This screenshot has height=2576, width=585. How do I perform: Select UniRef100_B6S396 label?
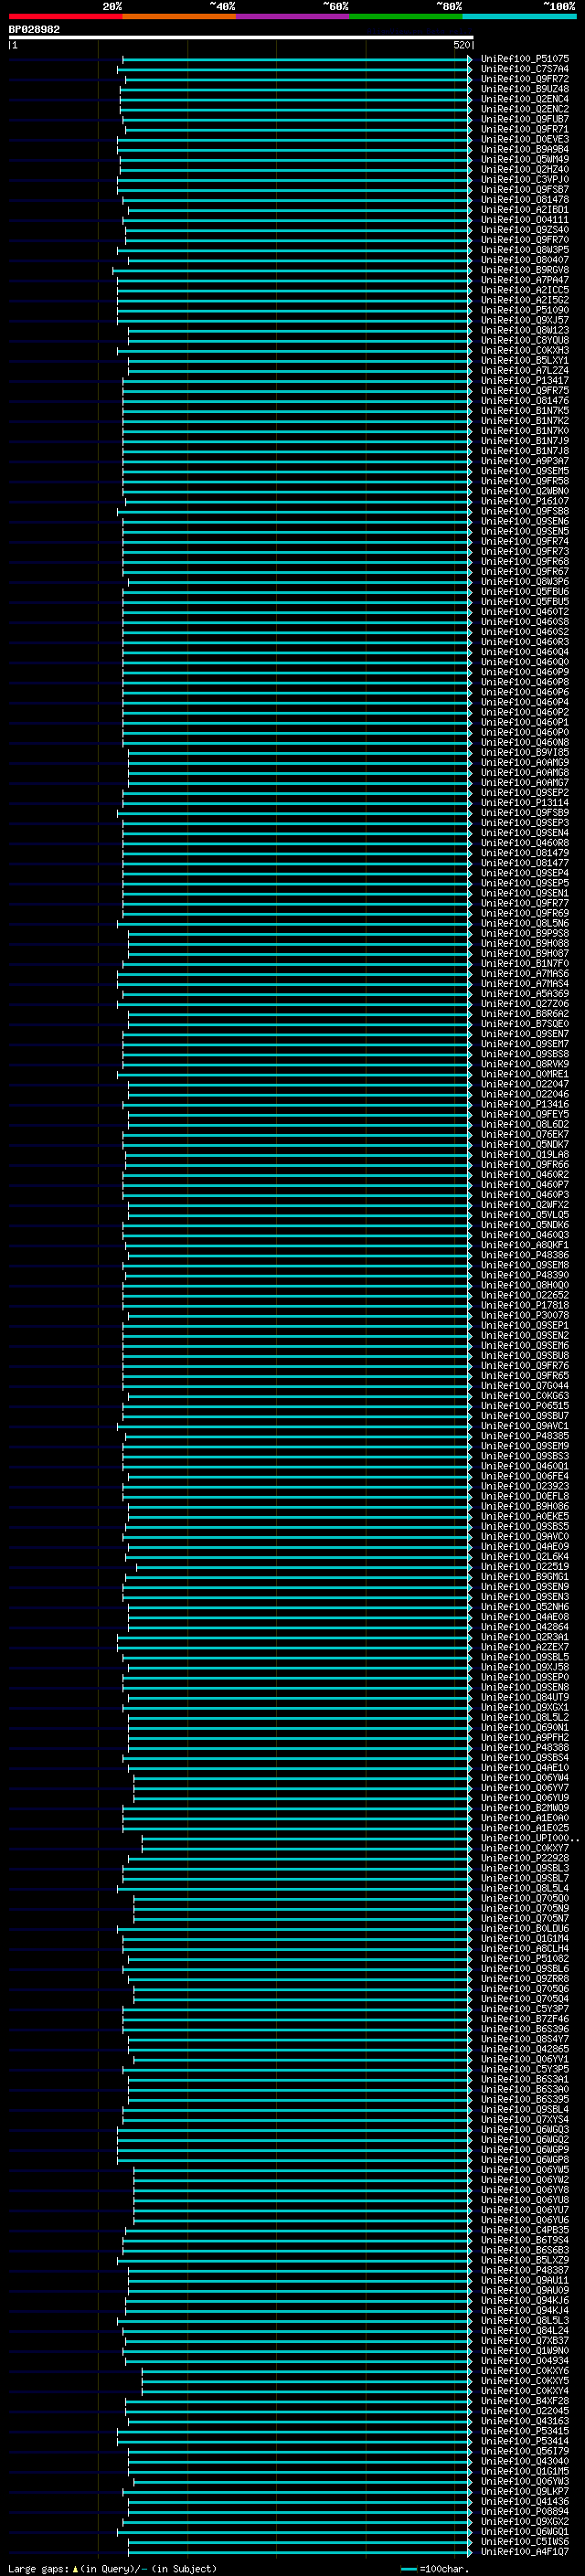(524, 2029)
